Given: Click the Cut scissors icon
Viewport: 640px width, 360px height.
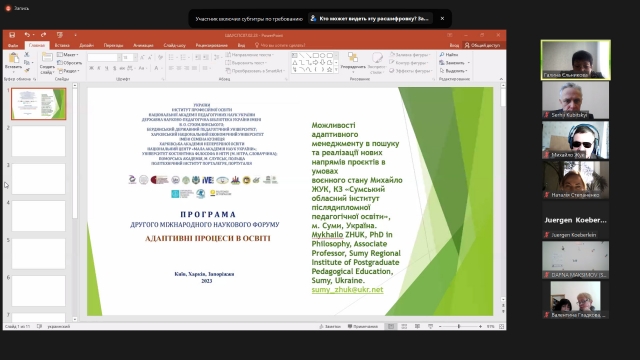Looking at the screenshot, I should [27, 54].
